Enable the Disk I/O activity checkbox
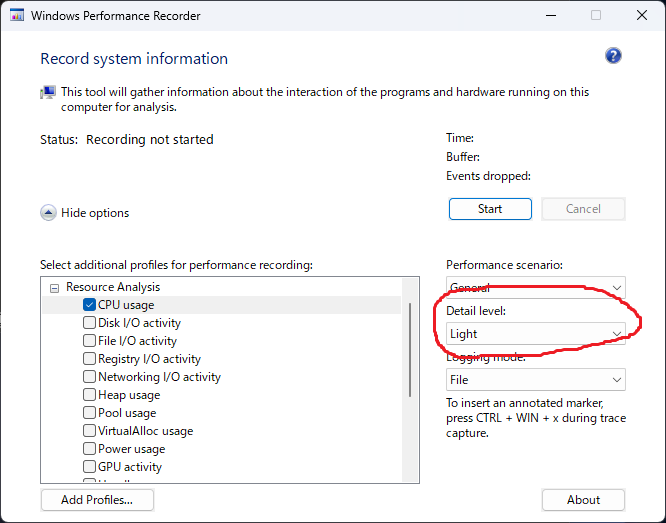 (x=89, y=322)
